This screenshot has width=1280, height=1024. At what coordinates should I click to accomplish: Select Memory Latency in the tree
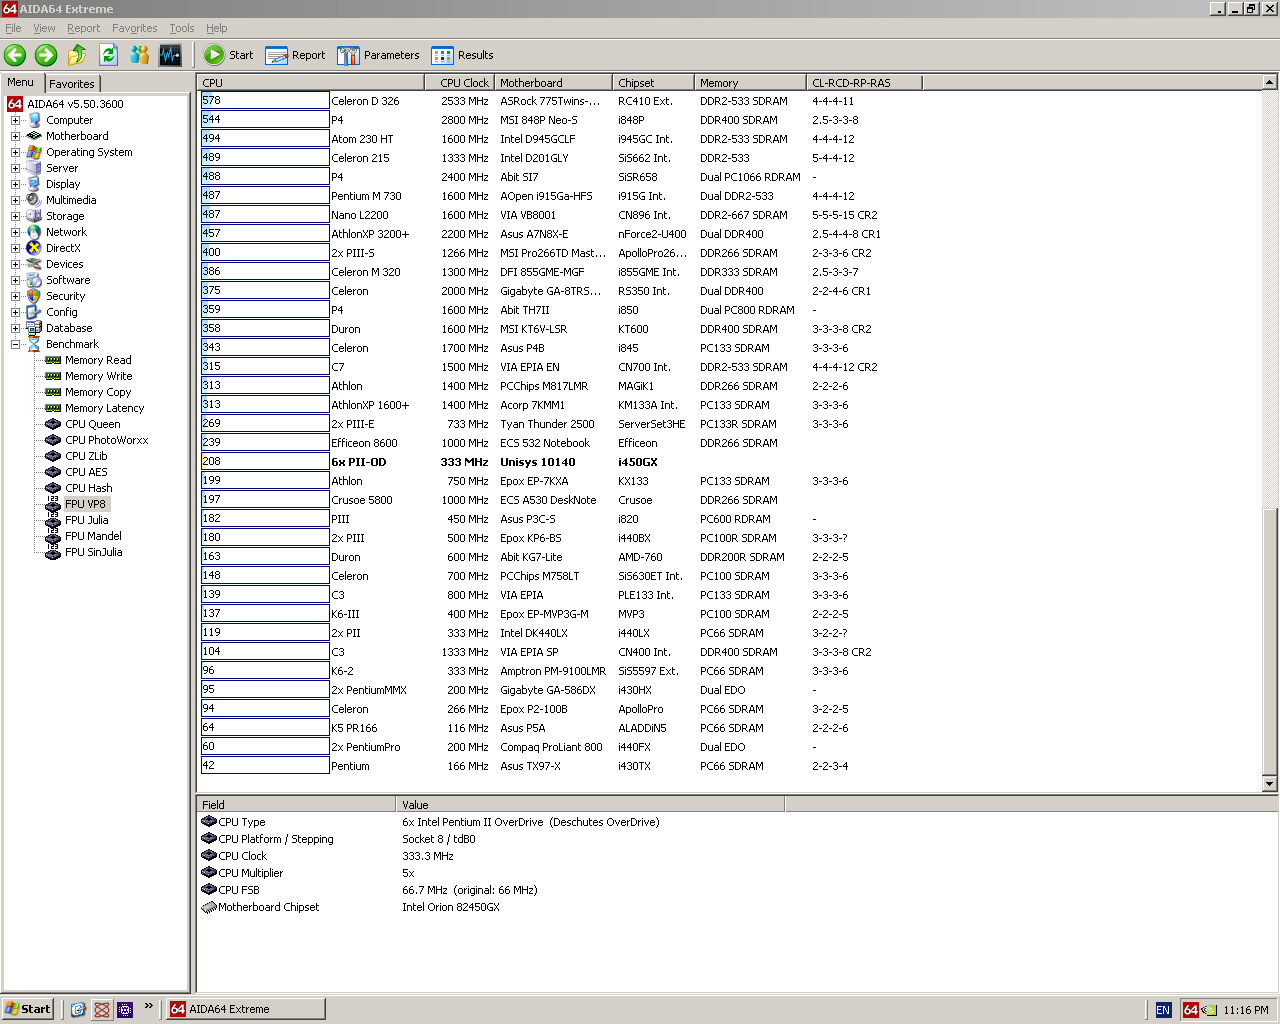click(104, 408)
